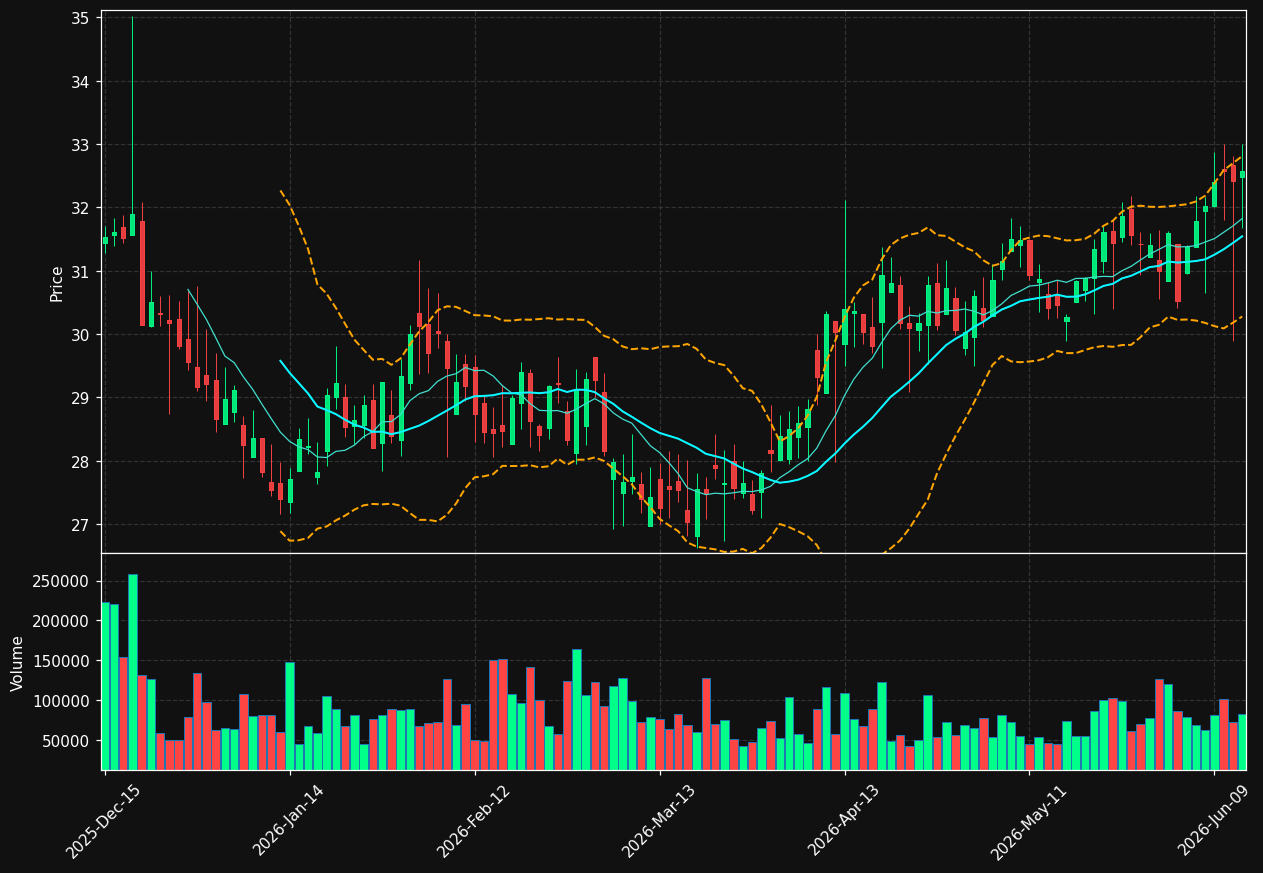Click the tallest green volume bar above 250000
This screenshot has height=873, width=1263.
(133, 672)
